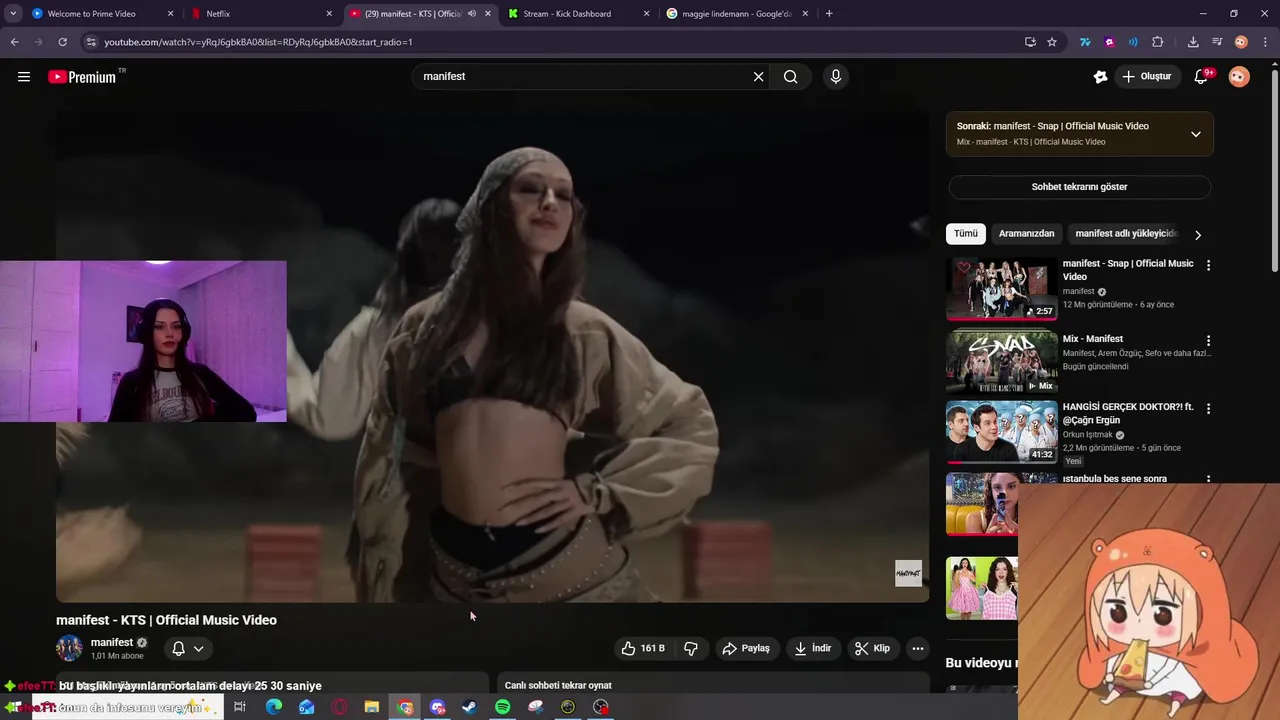Click the video title manifest - KTS
Viewport: 1280px width, 720px height.
point(166,620)
